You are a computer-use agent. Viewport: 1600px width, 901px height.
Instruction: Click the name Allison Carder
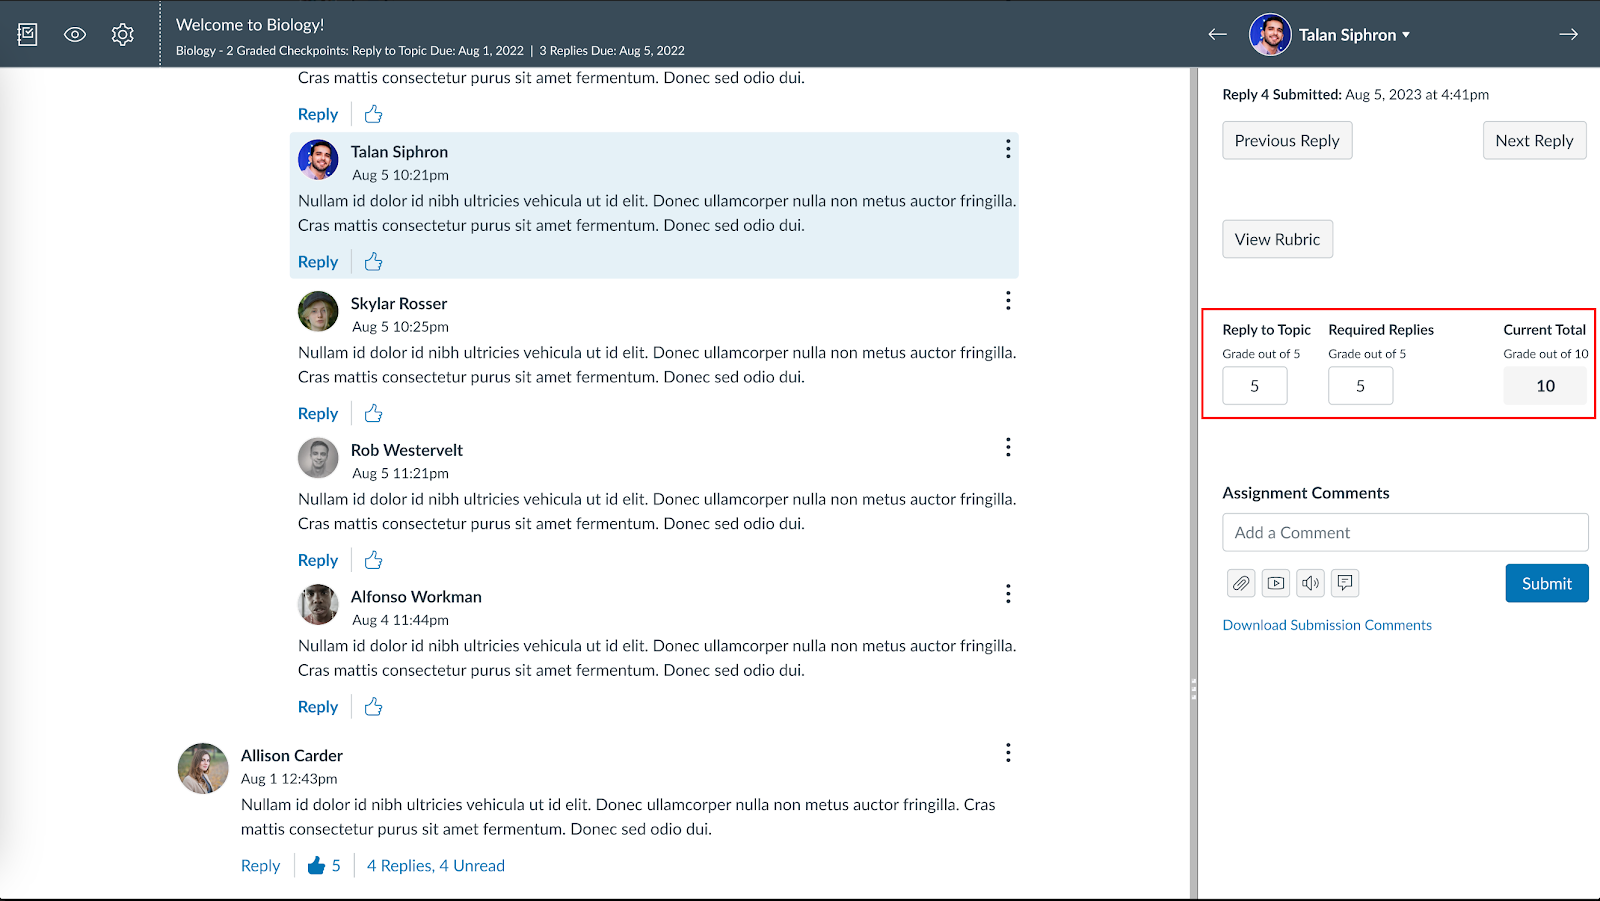(x=292, y=756)
